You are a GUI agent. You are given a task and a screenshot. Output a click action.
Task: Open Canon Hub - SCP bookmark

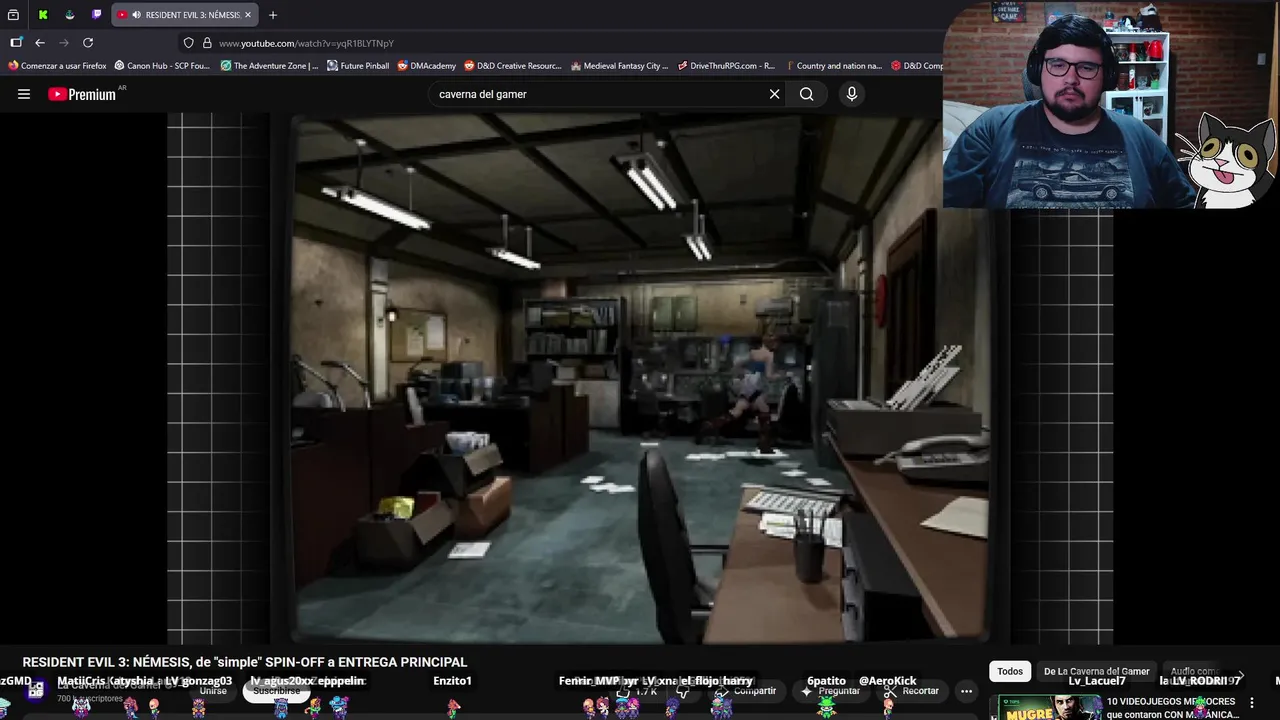[162, 66]
